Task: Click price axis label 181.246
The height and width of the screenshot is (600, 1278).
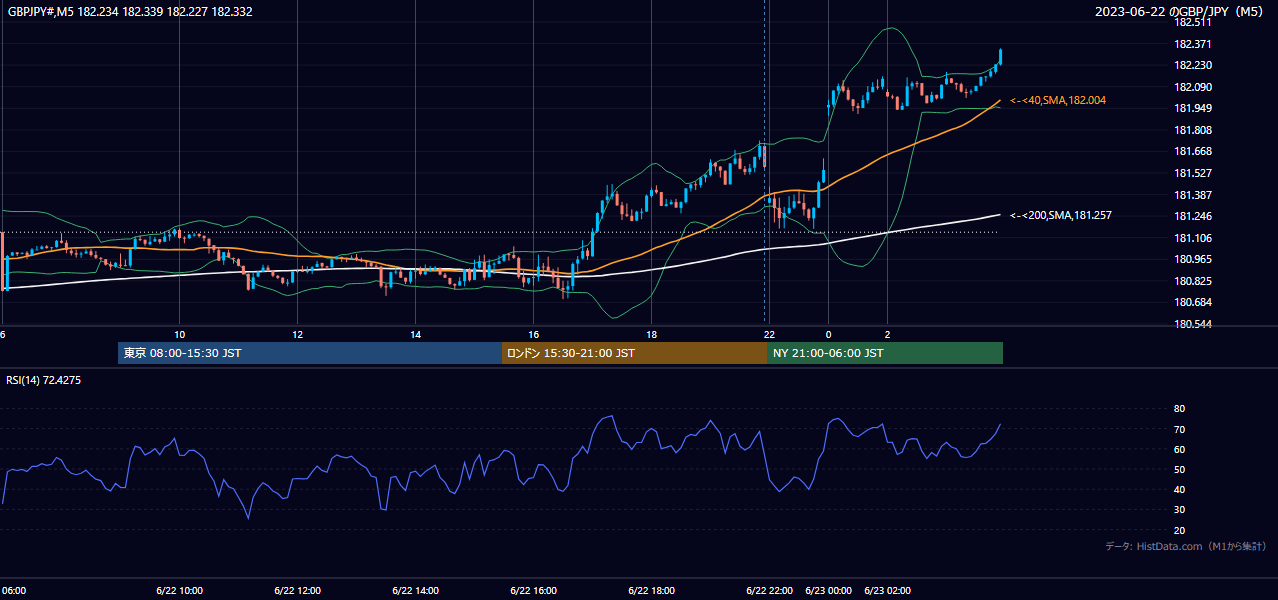Action: coord(1192,216)
